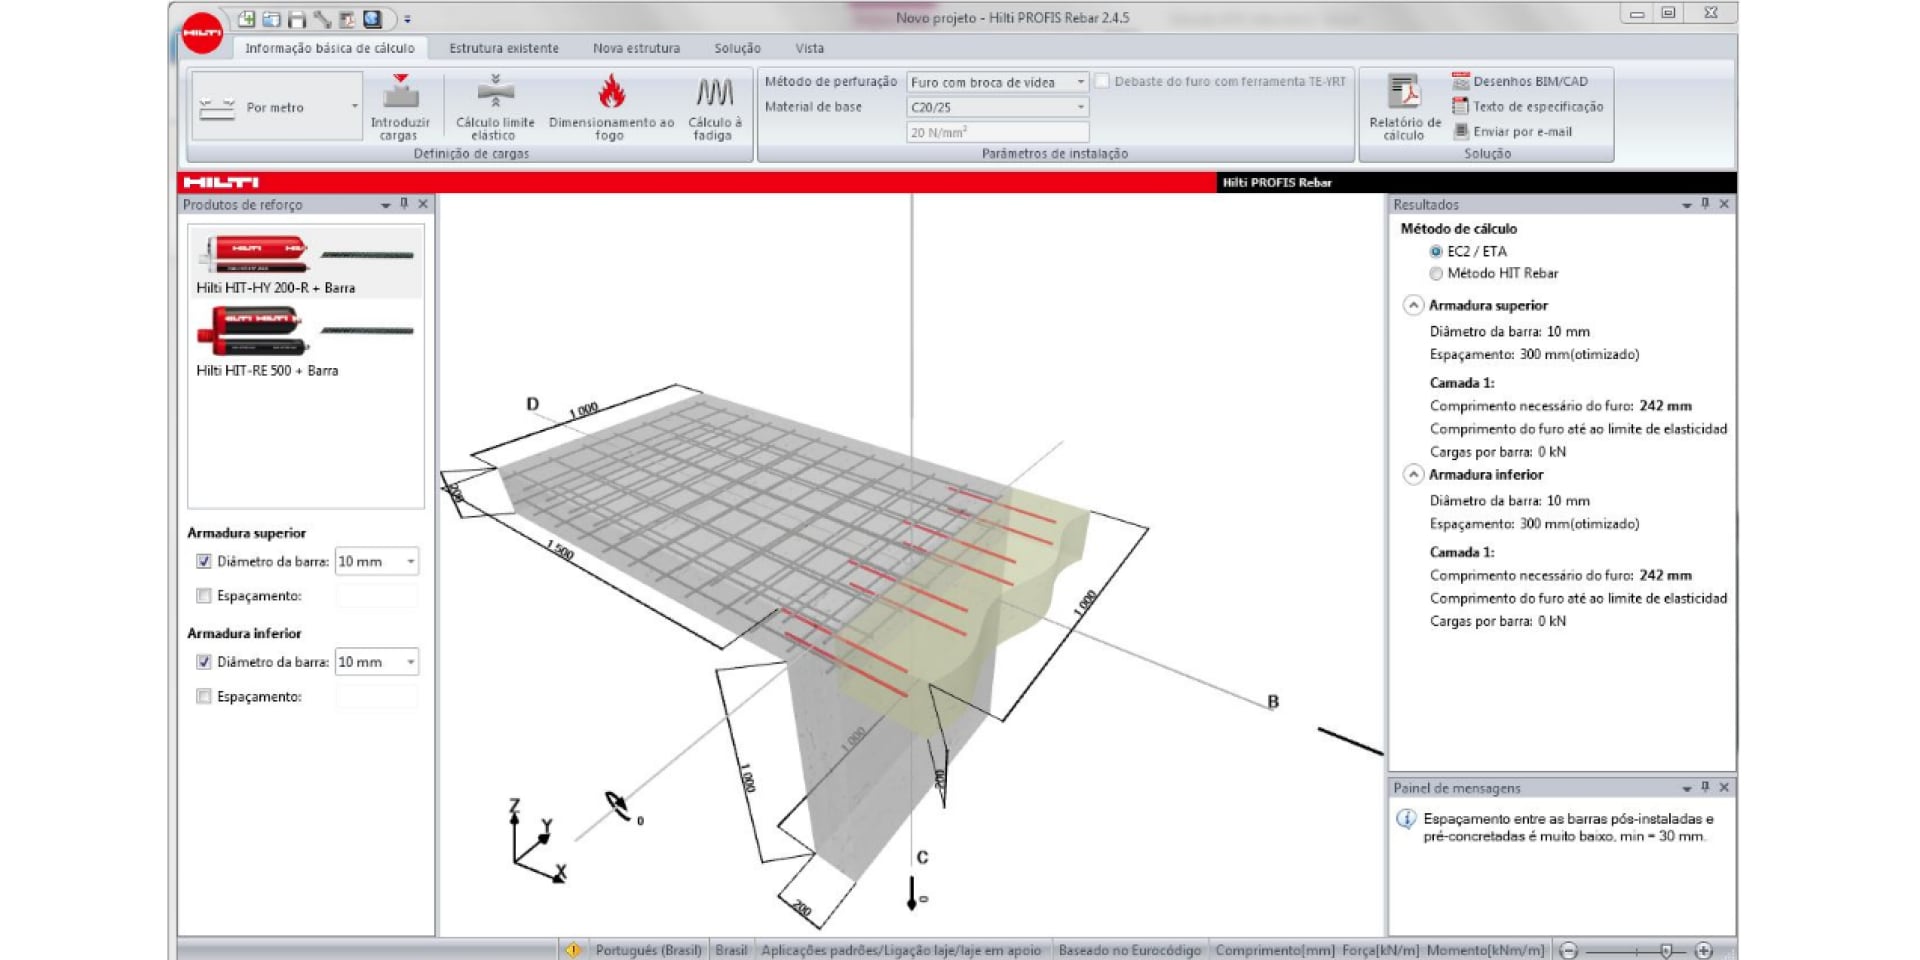Toggle Armadura superior Diâmetro da barra checkbox
The width and height of the screenshot is (1920, 960).
204,562
